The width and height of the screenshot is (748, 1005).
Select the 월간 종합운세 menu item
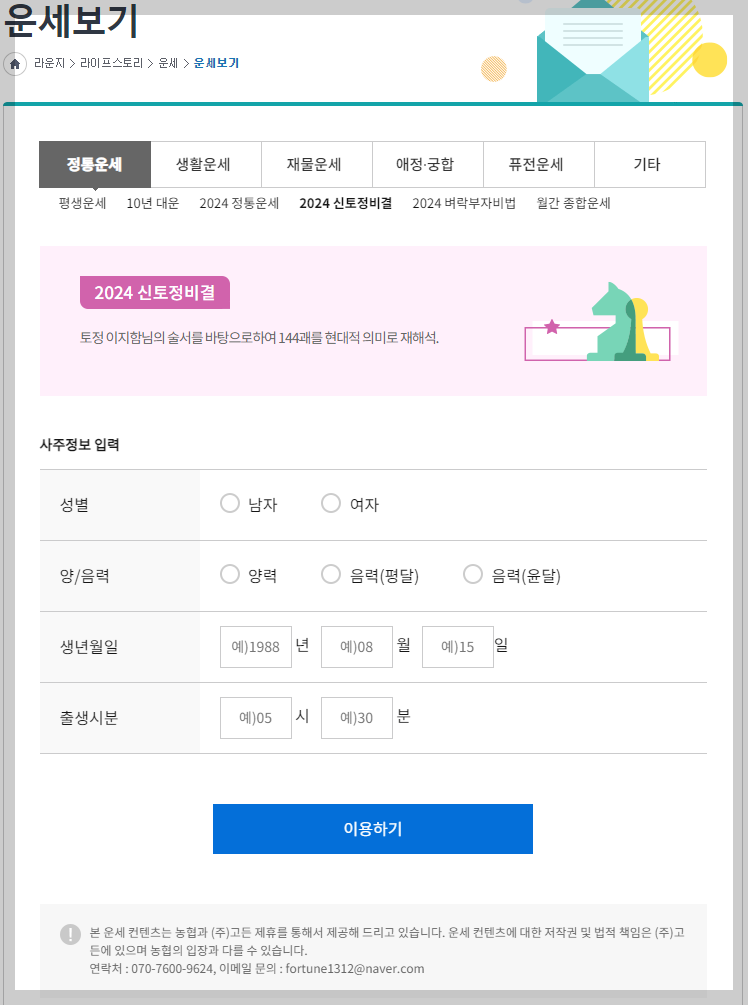tap(577, 202)
